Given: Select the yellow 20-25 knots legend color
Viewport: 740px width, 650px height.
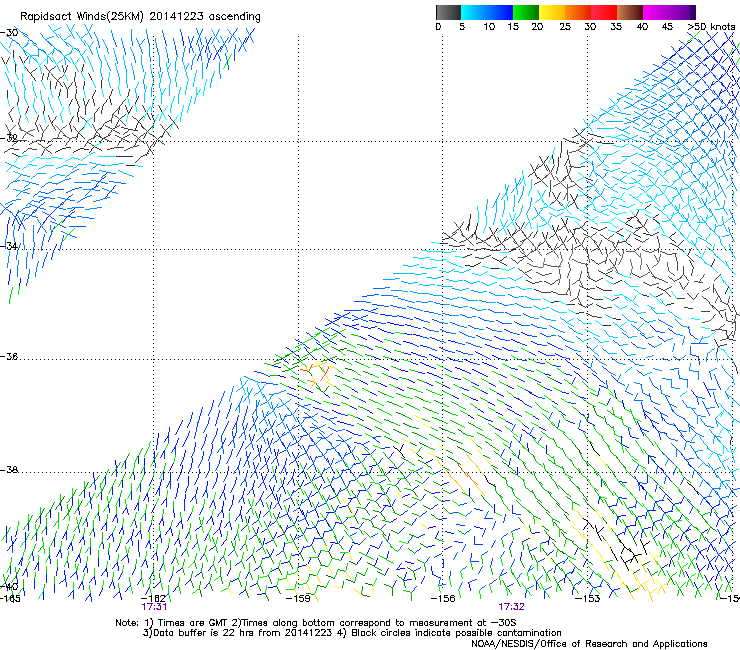Looking at the screenshot, I should click(552, 12).
